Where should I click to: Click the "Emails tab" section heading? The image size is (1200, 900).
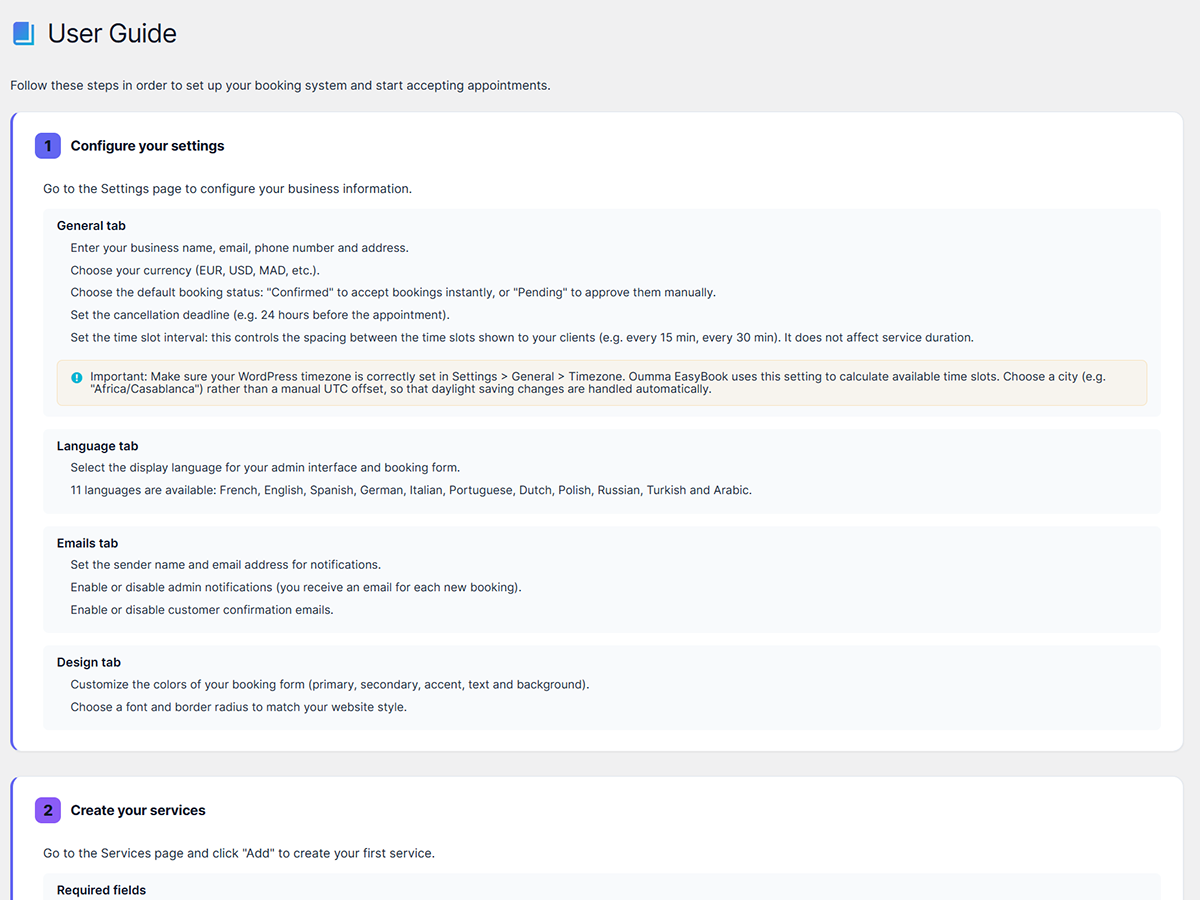[x=87, y=543]
